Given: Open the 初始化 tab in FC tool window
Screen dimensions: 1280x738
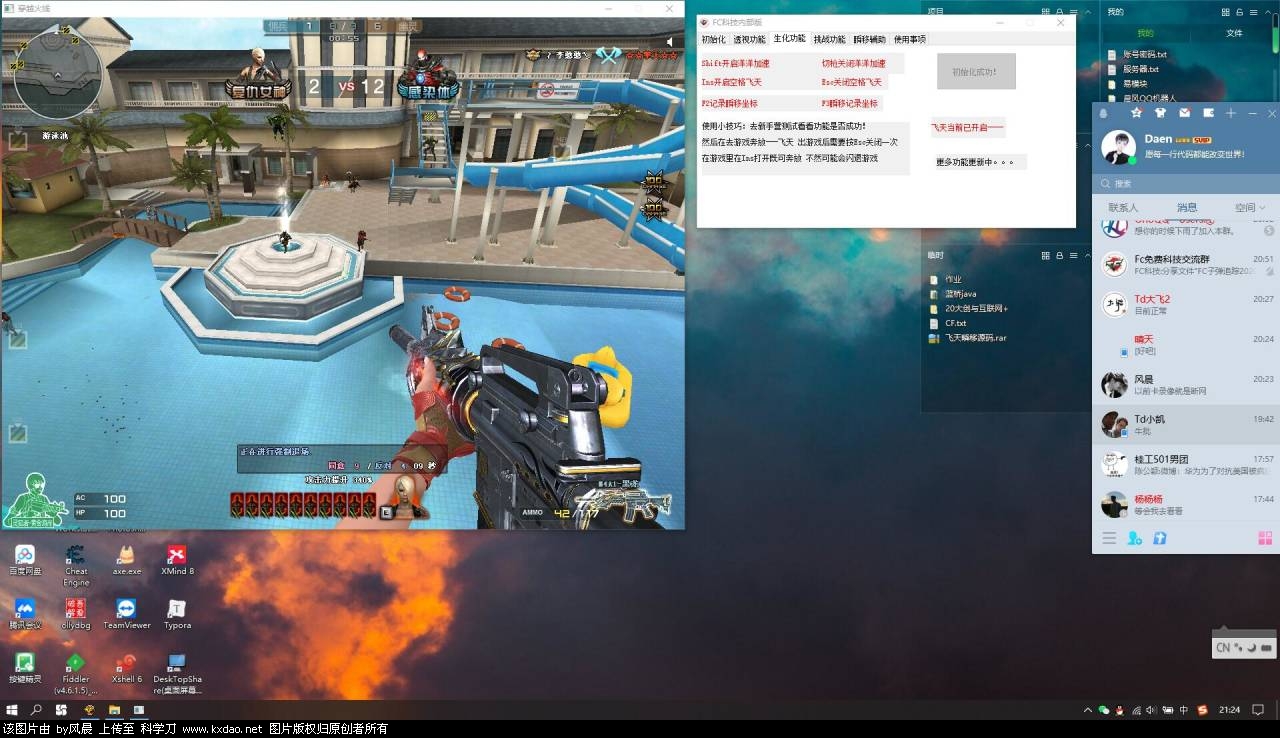Looking at the screenshot, I should 713,39.
